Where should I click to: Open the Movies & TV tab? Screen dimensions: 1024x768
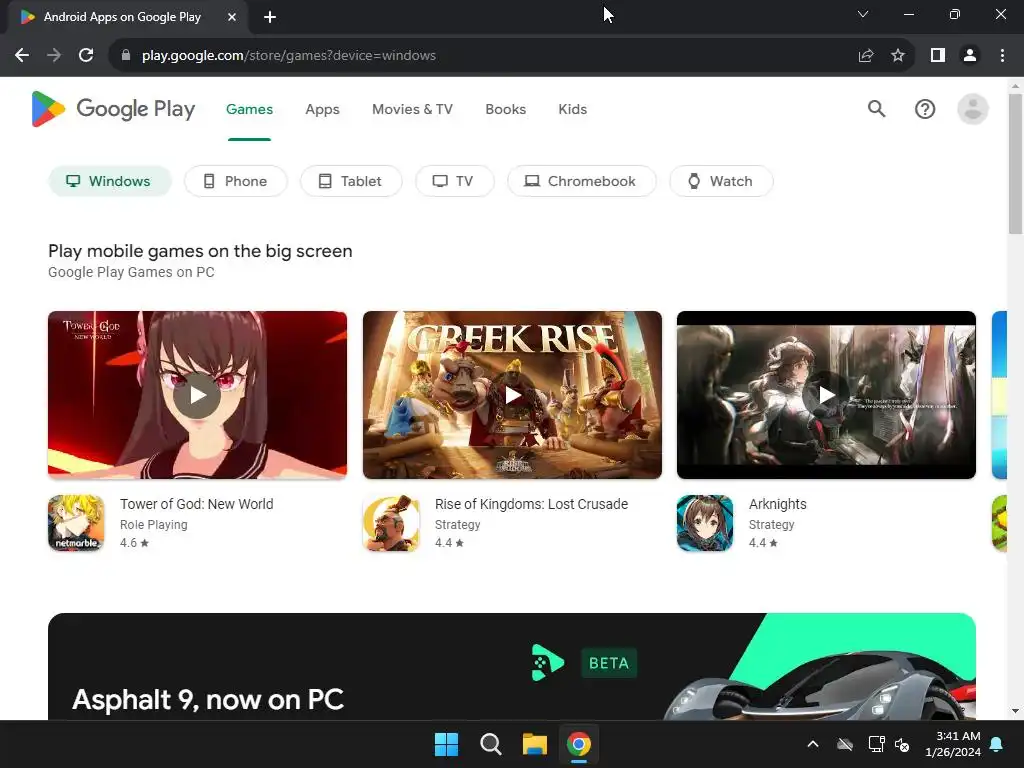coord(412,109)
